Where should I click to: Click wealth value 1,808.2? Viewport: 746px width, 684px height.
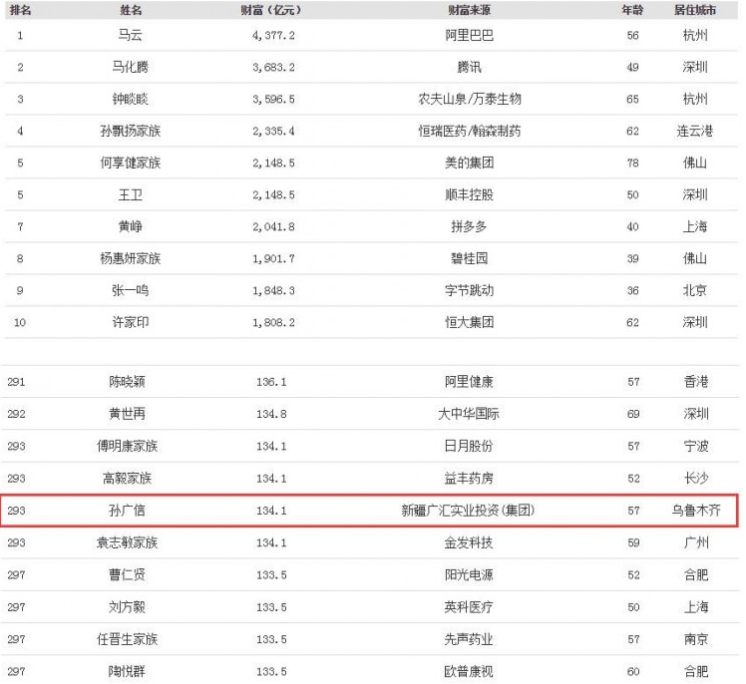pos(274,322)
